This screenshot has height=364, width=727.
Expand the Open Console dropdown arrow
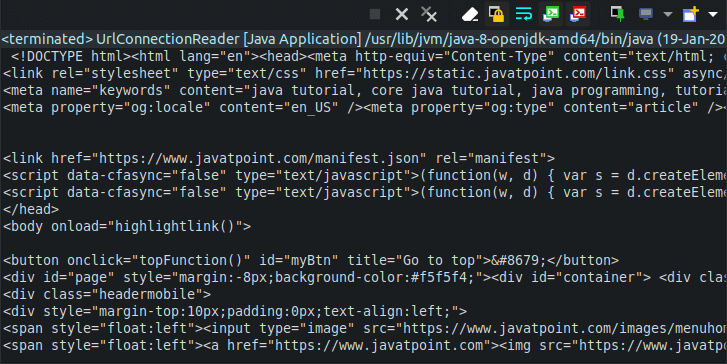(713, 14)
